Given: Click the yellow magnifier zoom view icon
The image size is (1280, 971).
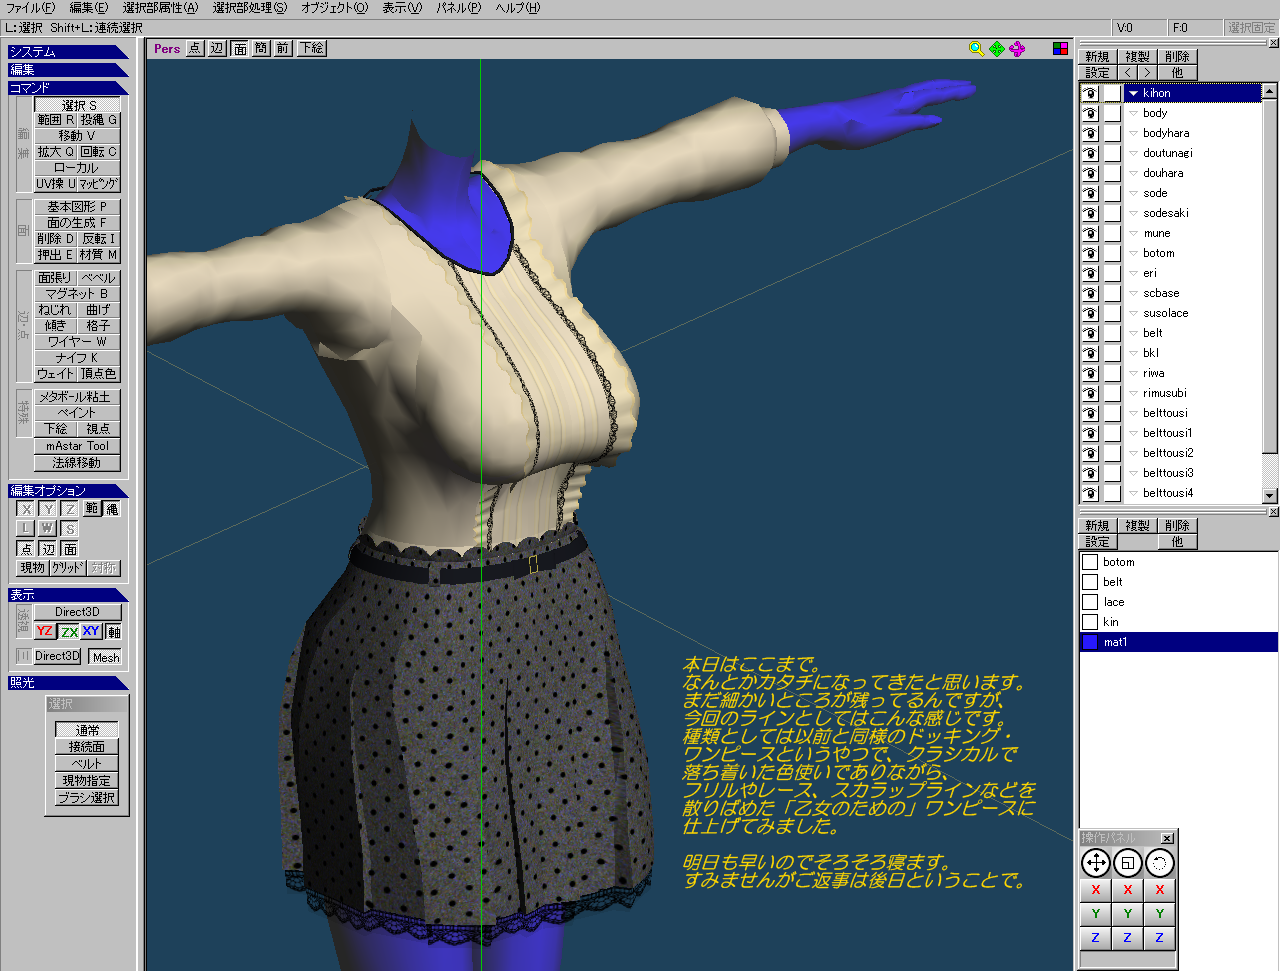Looking at the screenshot, I should 976,48.
